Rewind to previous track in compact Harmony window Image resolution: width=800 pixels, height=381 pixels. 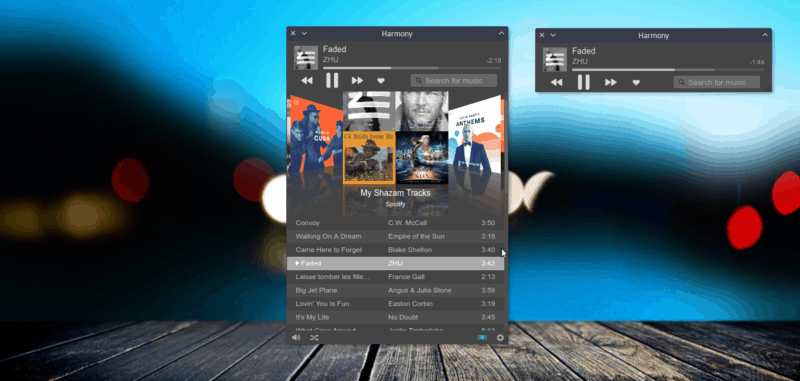click(557, 82)
